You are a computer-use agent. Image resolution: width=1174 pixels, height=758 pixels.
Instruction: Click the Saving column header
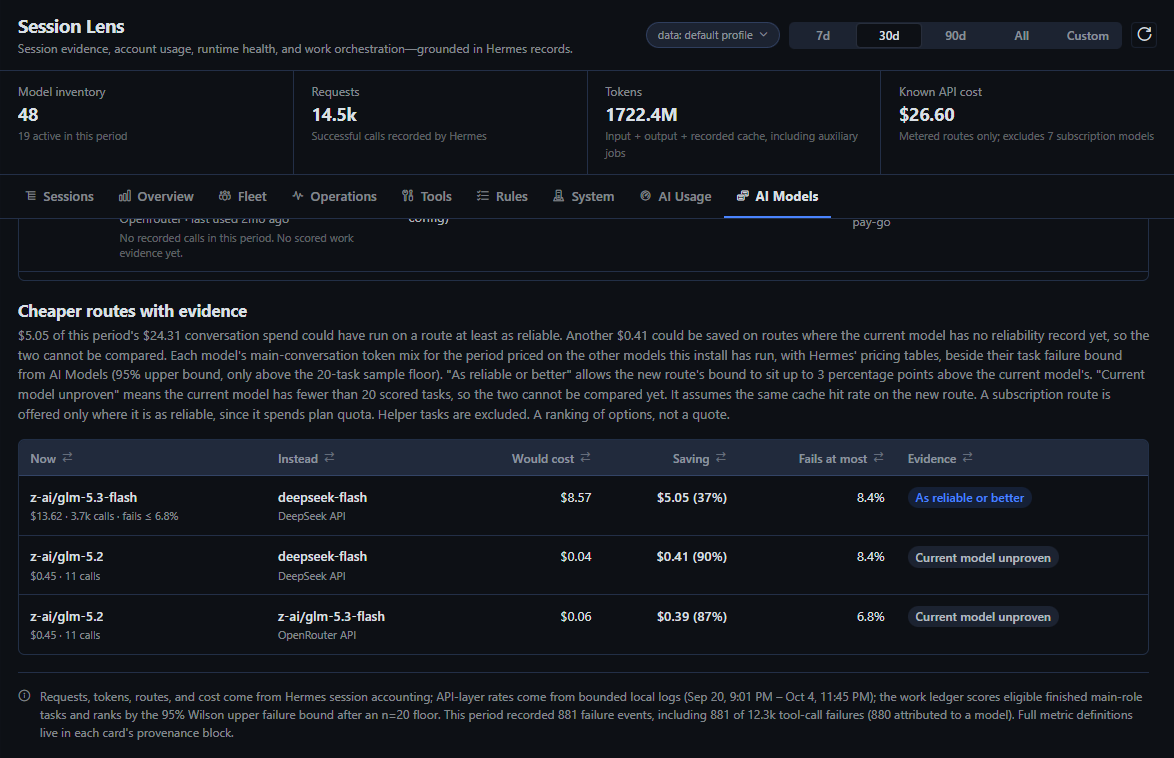[699, 458]
